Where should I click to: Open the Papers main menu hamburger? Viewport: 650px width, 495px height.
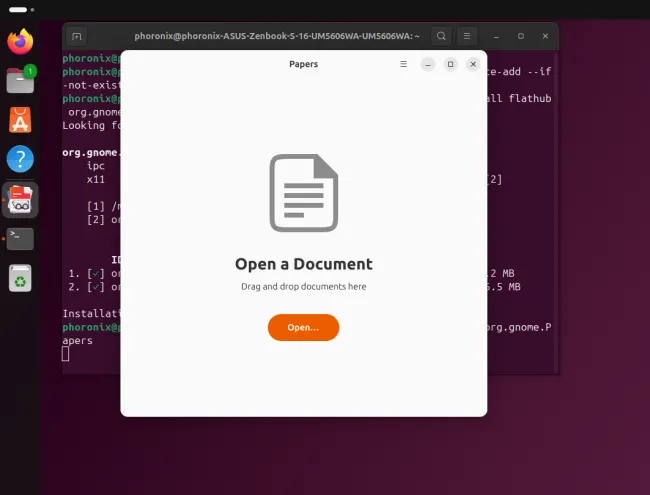[x=403, y=64]
